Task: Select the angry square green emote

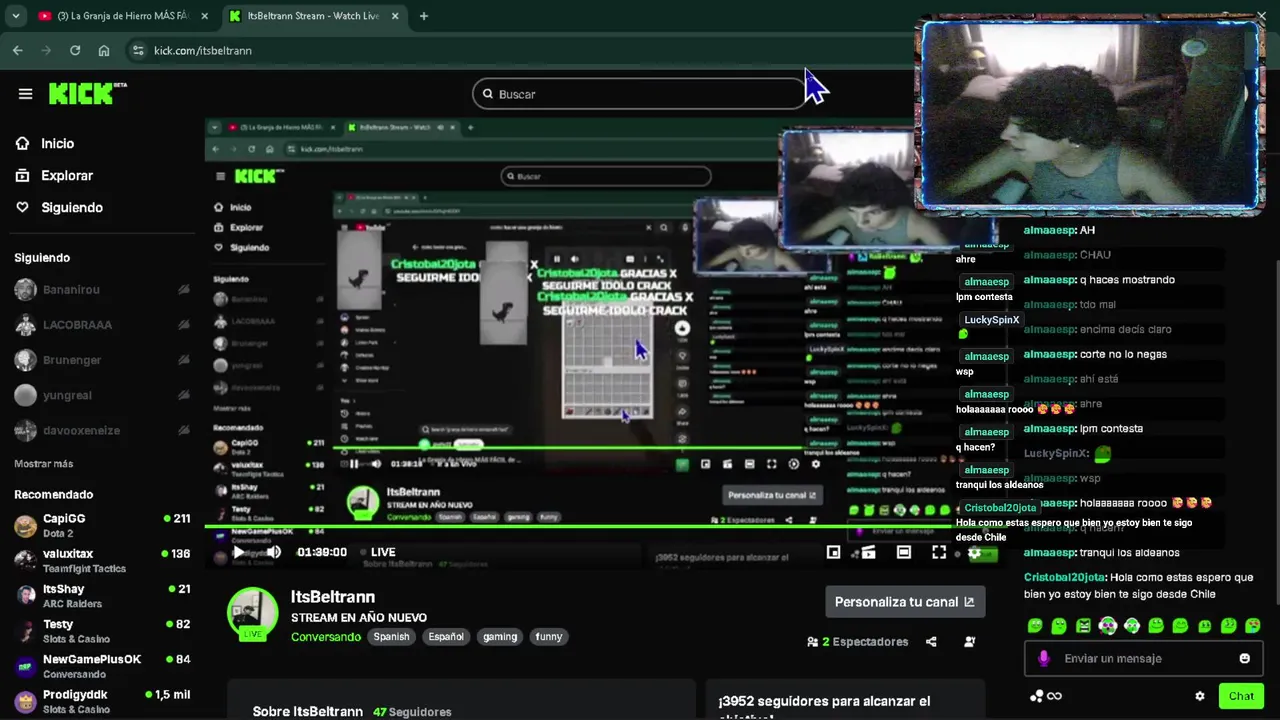Action: coord(1083,626)
